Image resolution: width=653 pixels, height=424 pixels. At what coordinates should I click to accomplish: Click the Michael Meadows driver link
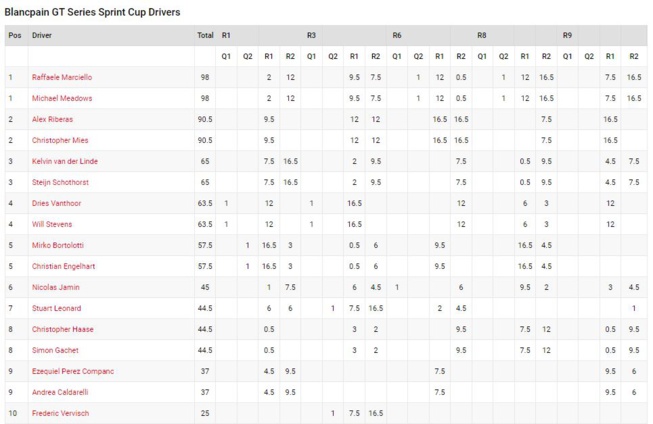click(x=60, y=98)
